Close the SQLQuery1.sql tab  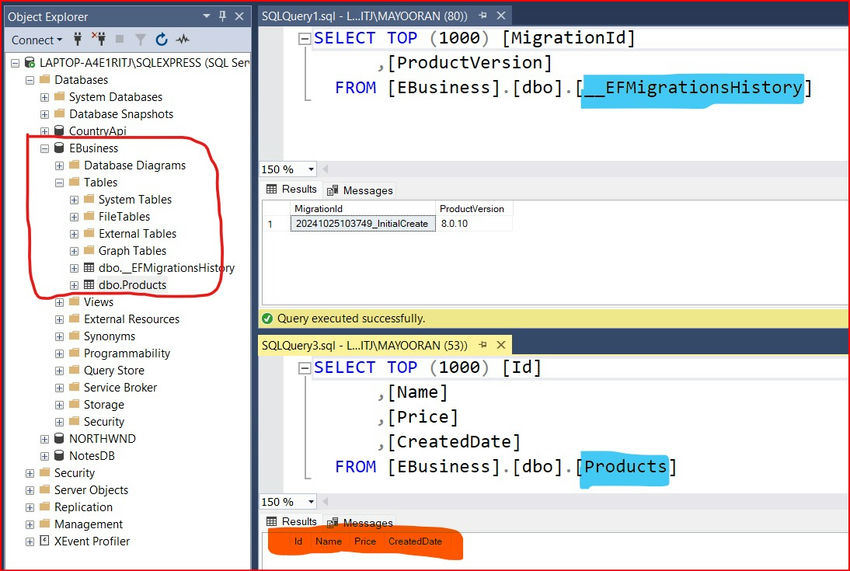(x=500, y=17)
